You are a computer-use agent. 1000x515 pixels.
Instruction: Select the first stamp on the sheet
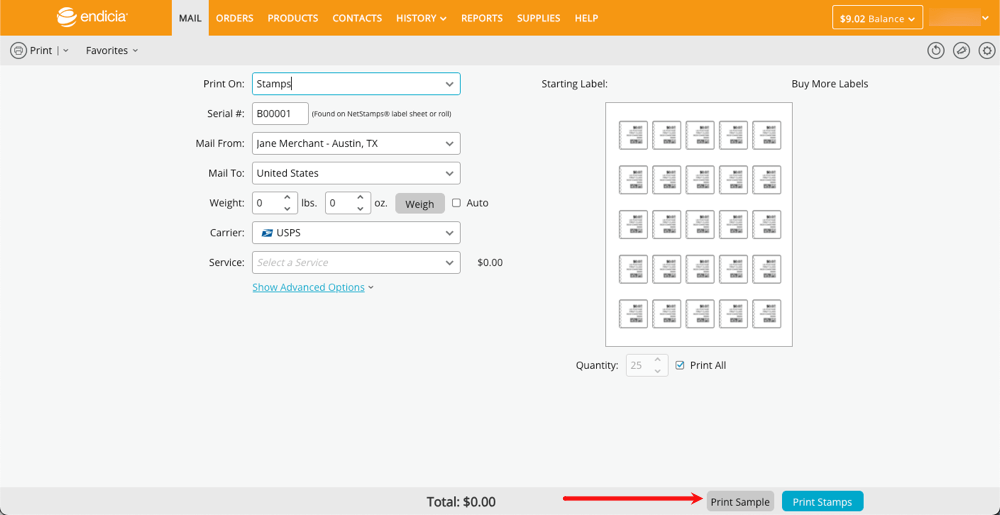[x=633, y=135]
